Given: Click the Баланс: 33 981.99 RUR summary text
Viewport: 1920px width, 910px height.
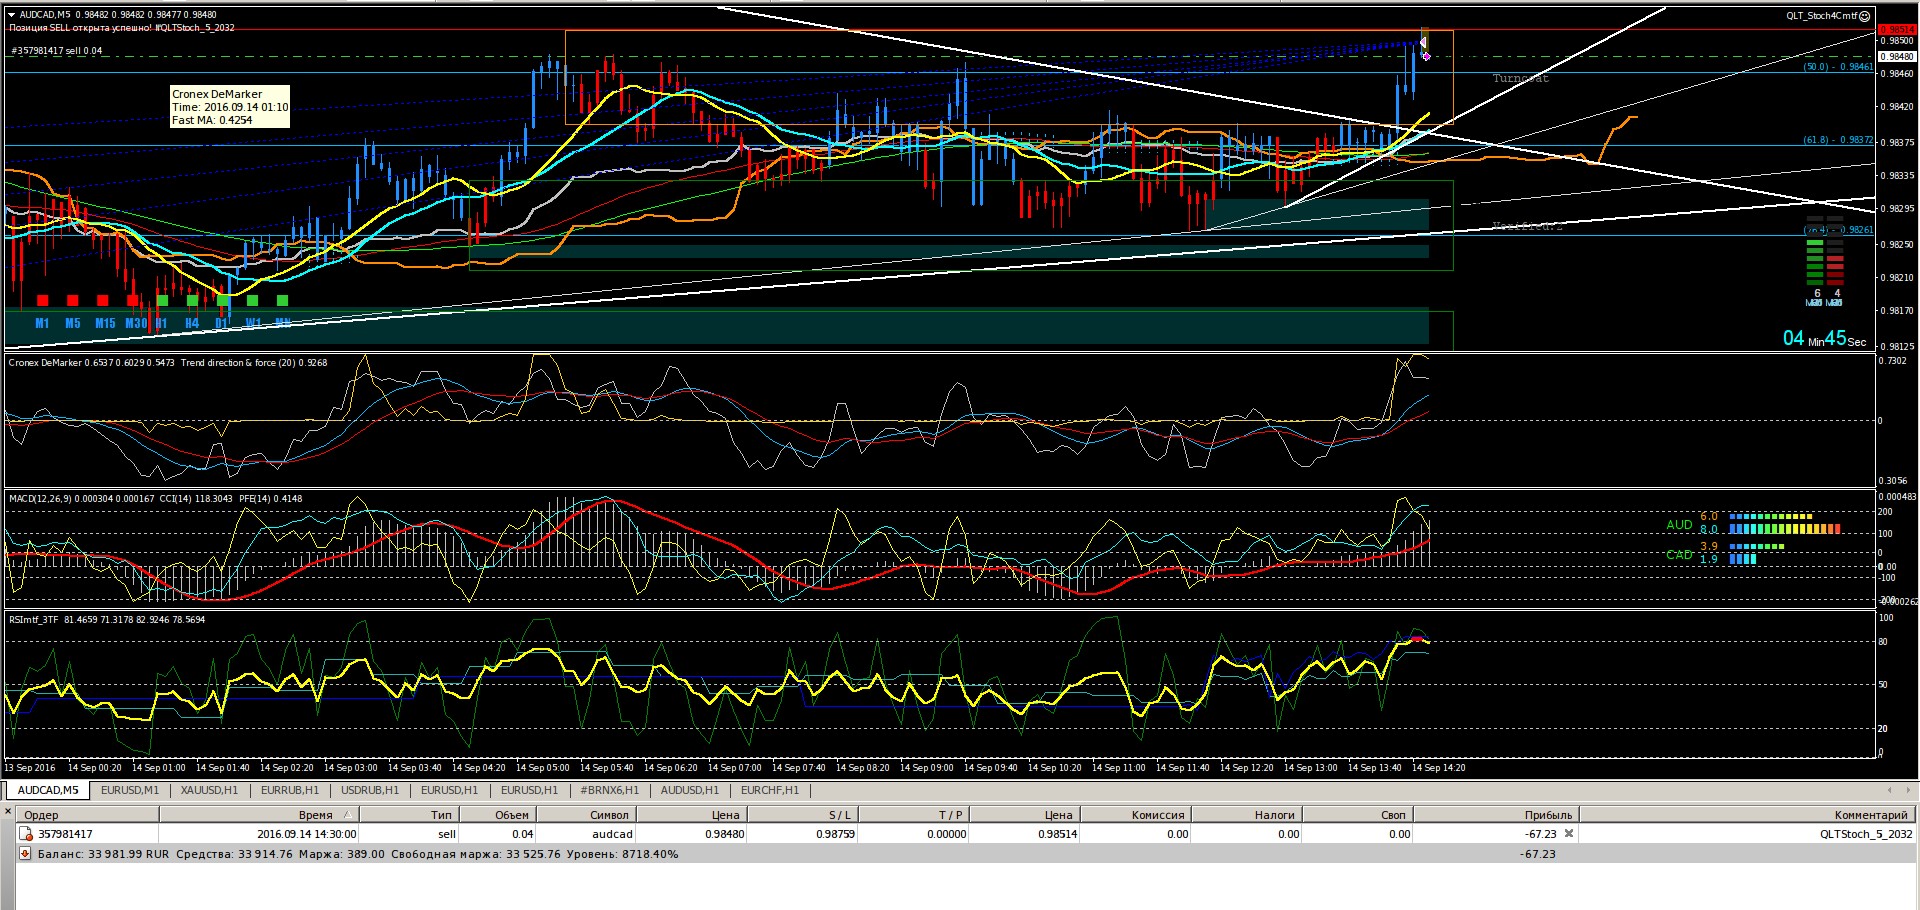Looking at the screenshot, I should click(x=103, y=854).
